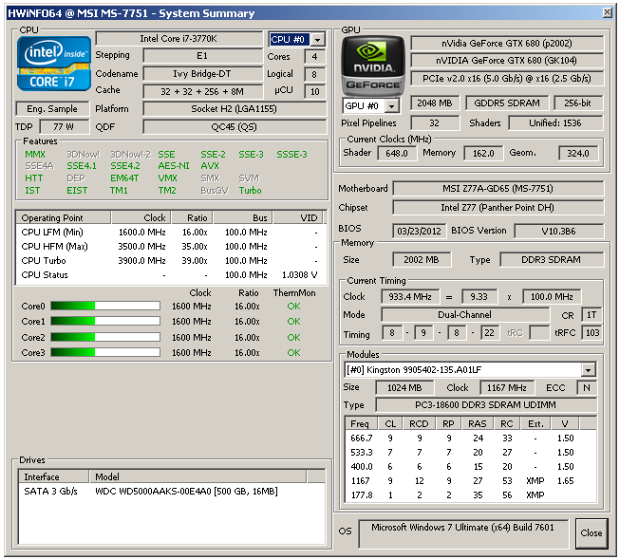Image resolution: width=620 pixels, height=560 pixels.
Task: Click the tRFC 103 value field
Action: (592, 333)
